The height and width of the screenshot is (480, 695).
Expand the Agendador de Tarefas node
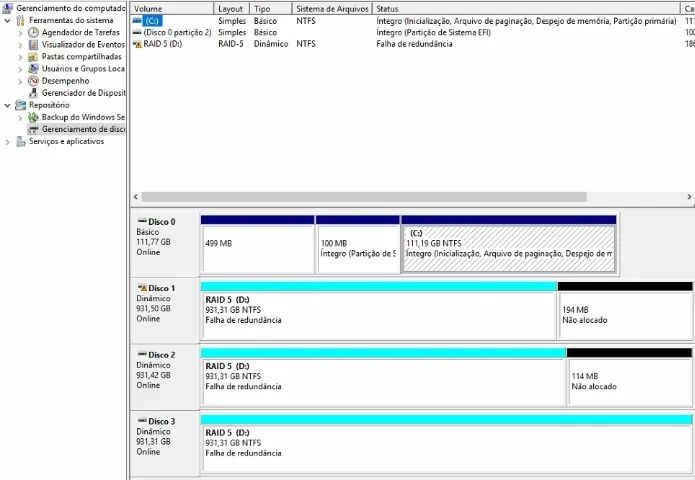click(x=20, y=33)
